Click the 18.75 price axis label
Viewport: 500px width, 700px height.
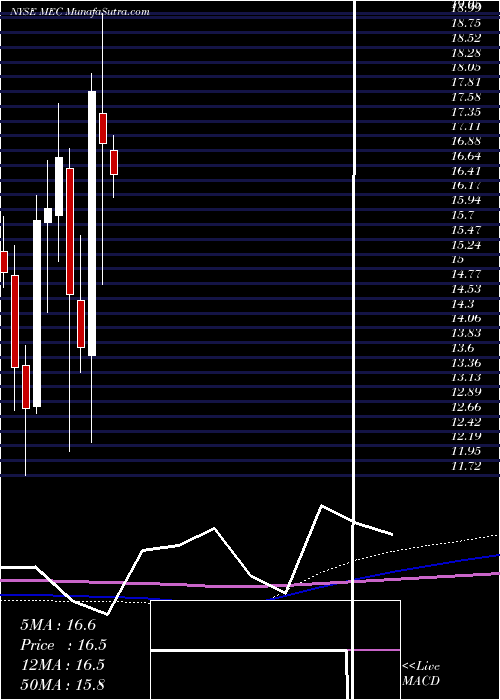tap(466, 24)
